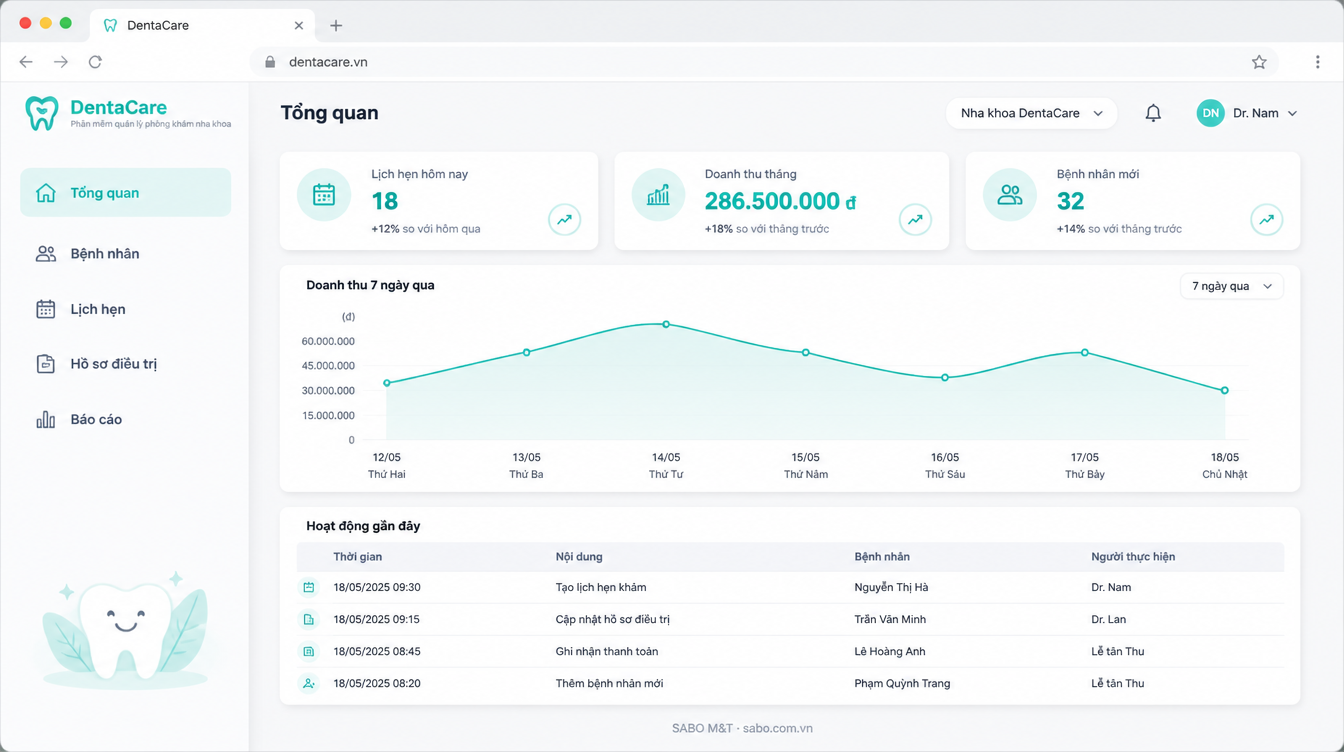Click the 17/05 data point on chart
The image size is (1344, 752).
coord(1085,353)
